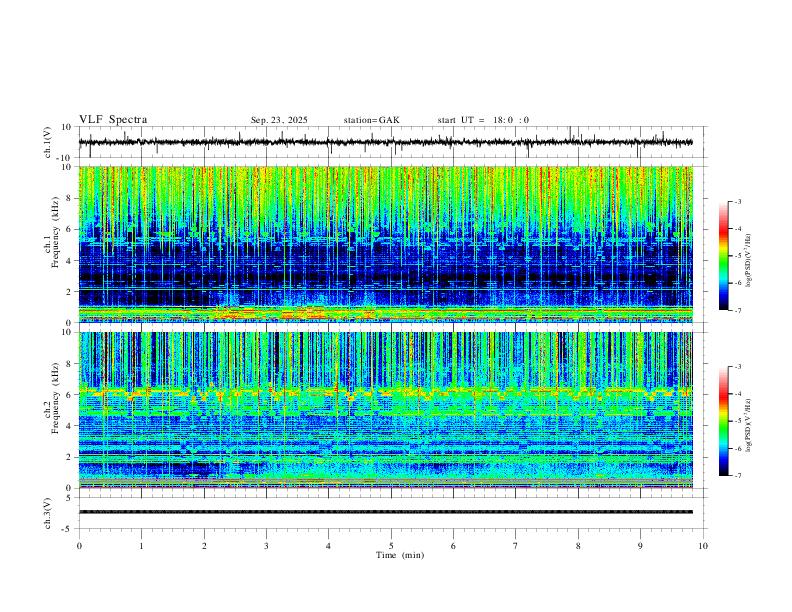Click the "6" kHz tick on ch.2 spectrogram

[x=69, y=395]
